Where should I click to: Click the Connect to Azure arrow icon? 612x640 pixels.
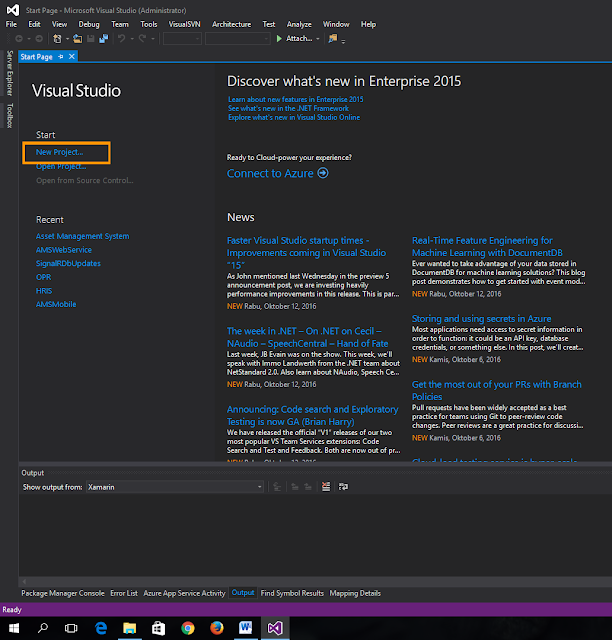tap(323, 173)
